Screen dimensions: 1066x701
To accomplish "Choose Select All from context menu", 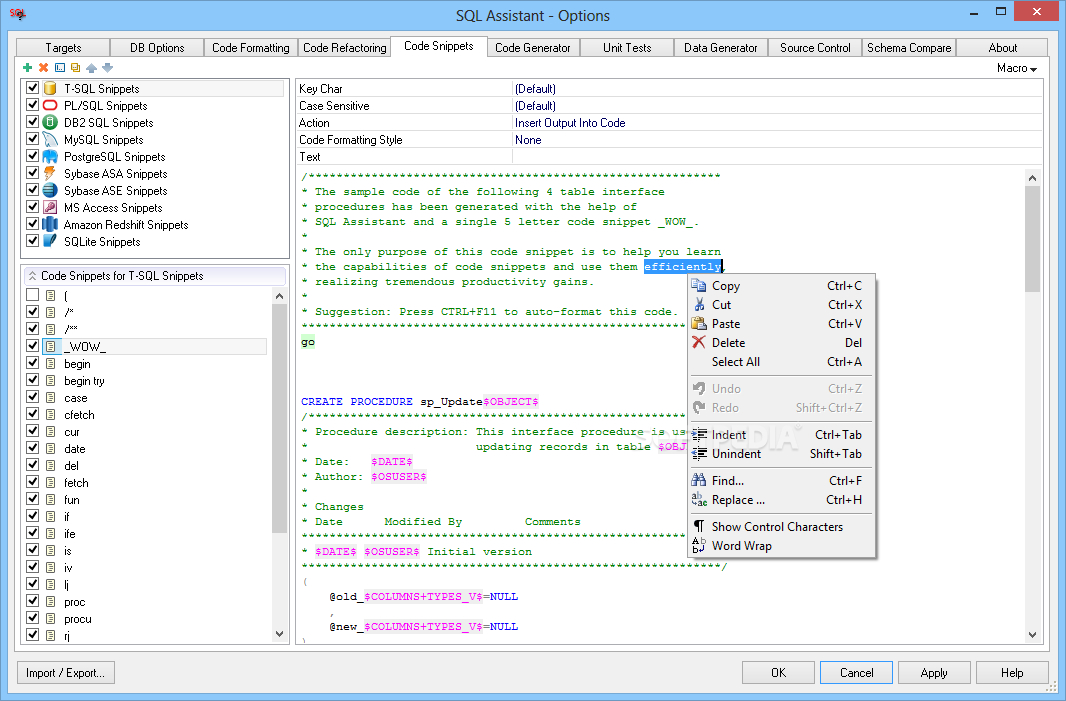I will 781,362.
